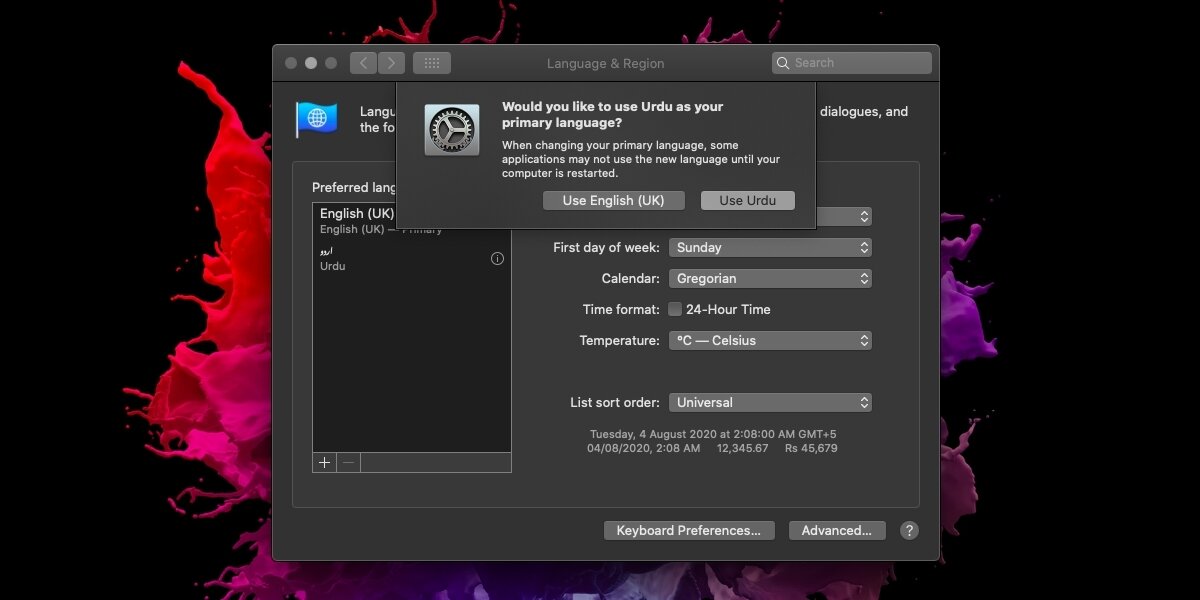The image size is (1200, 600).
Task: Click the back navigation arrow
Action: [x=363, y=62]
